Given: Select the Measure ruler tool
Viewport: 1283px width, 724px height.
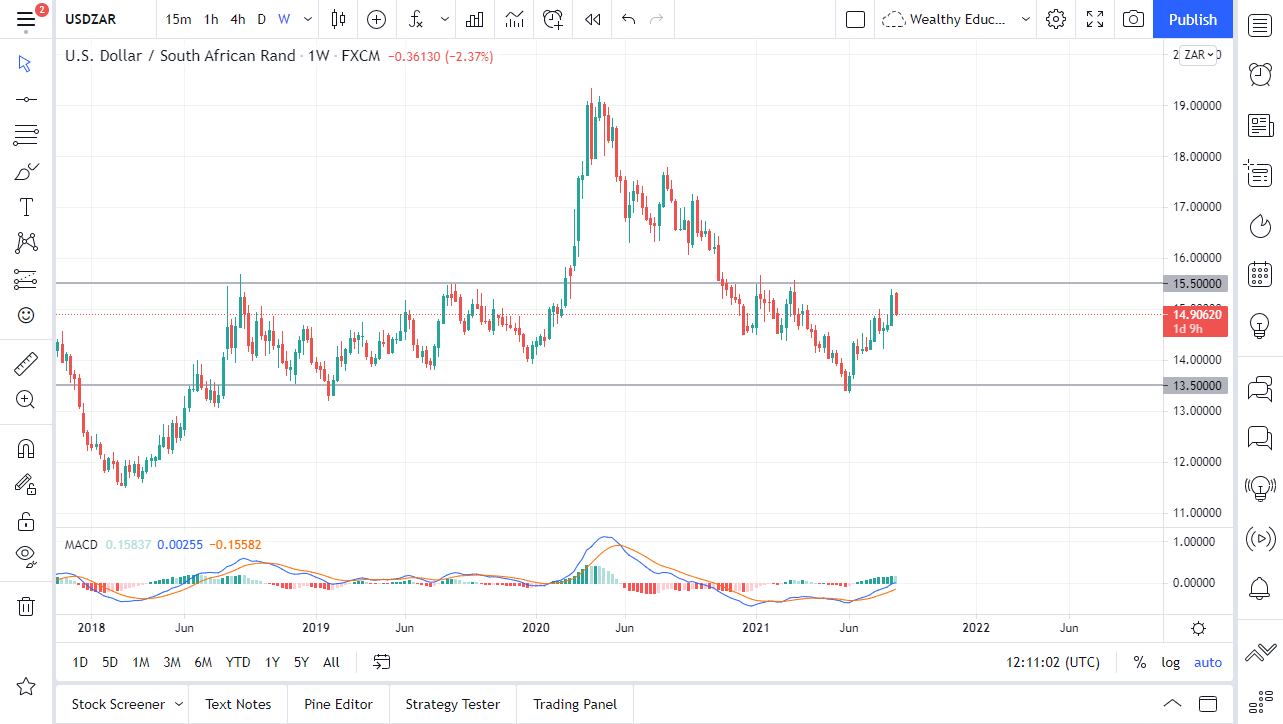Looking at the screenshot, I should (x=26, y=364).
